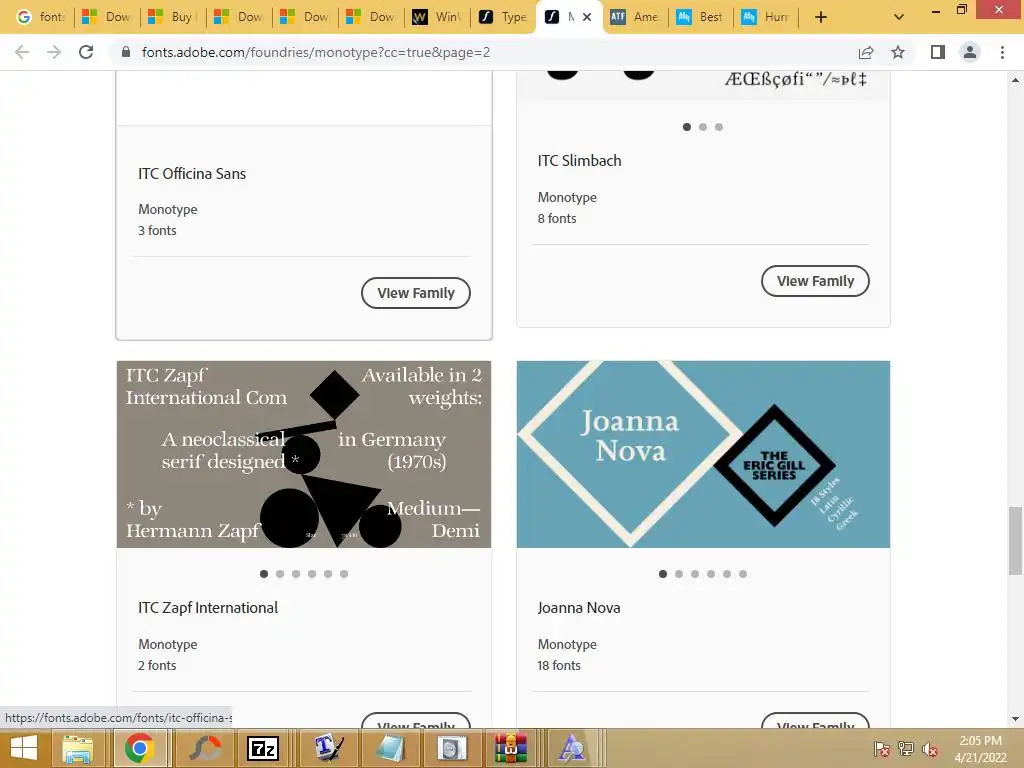1024x768 pixels.
Task: Click View Family for ITC Slimbach
Action: [x=815, y=281]
